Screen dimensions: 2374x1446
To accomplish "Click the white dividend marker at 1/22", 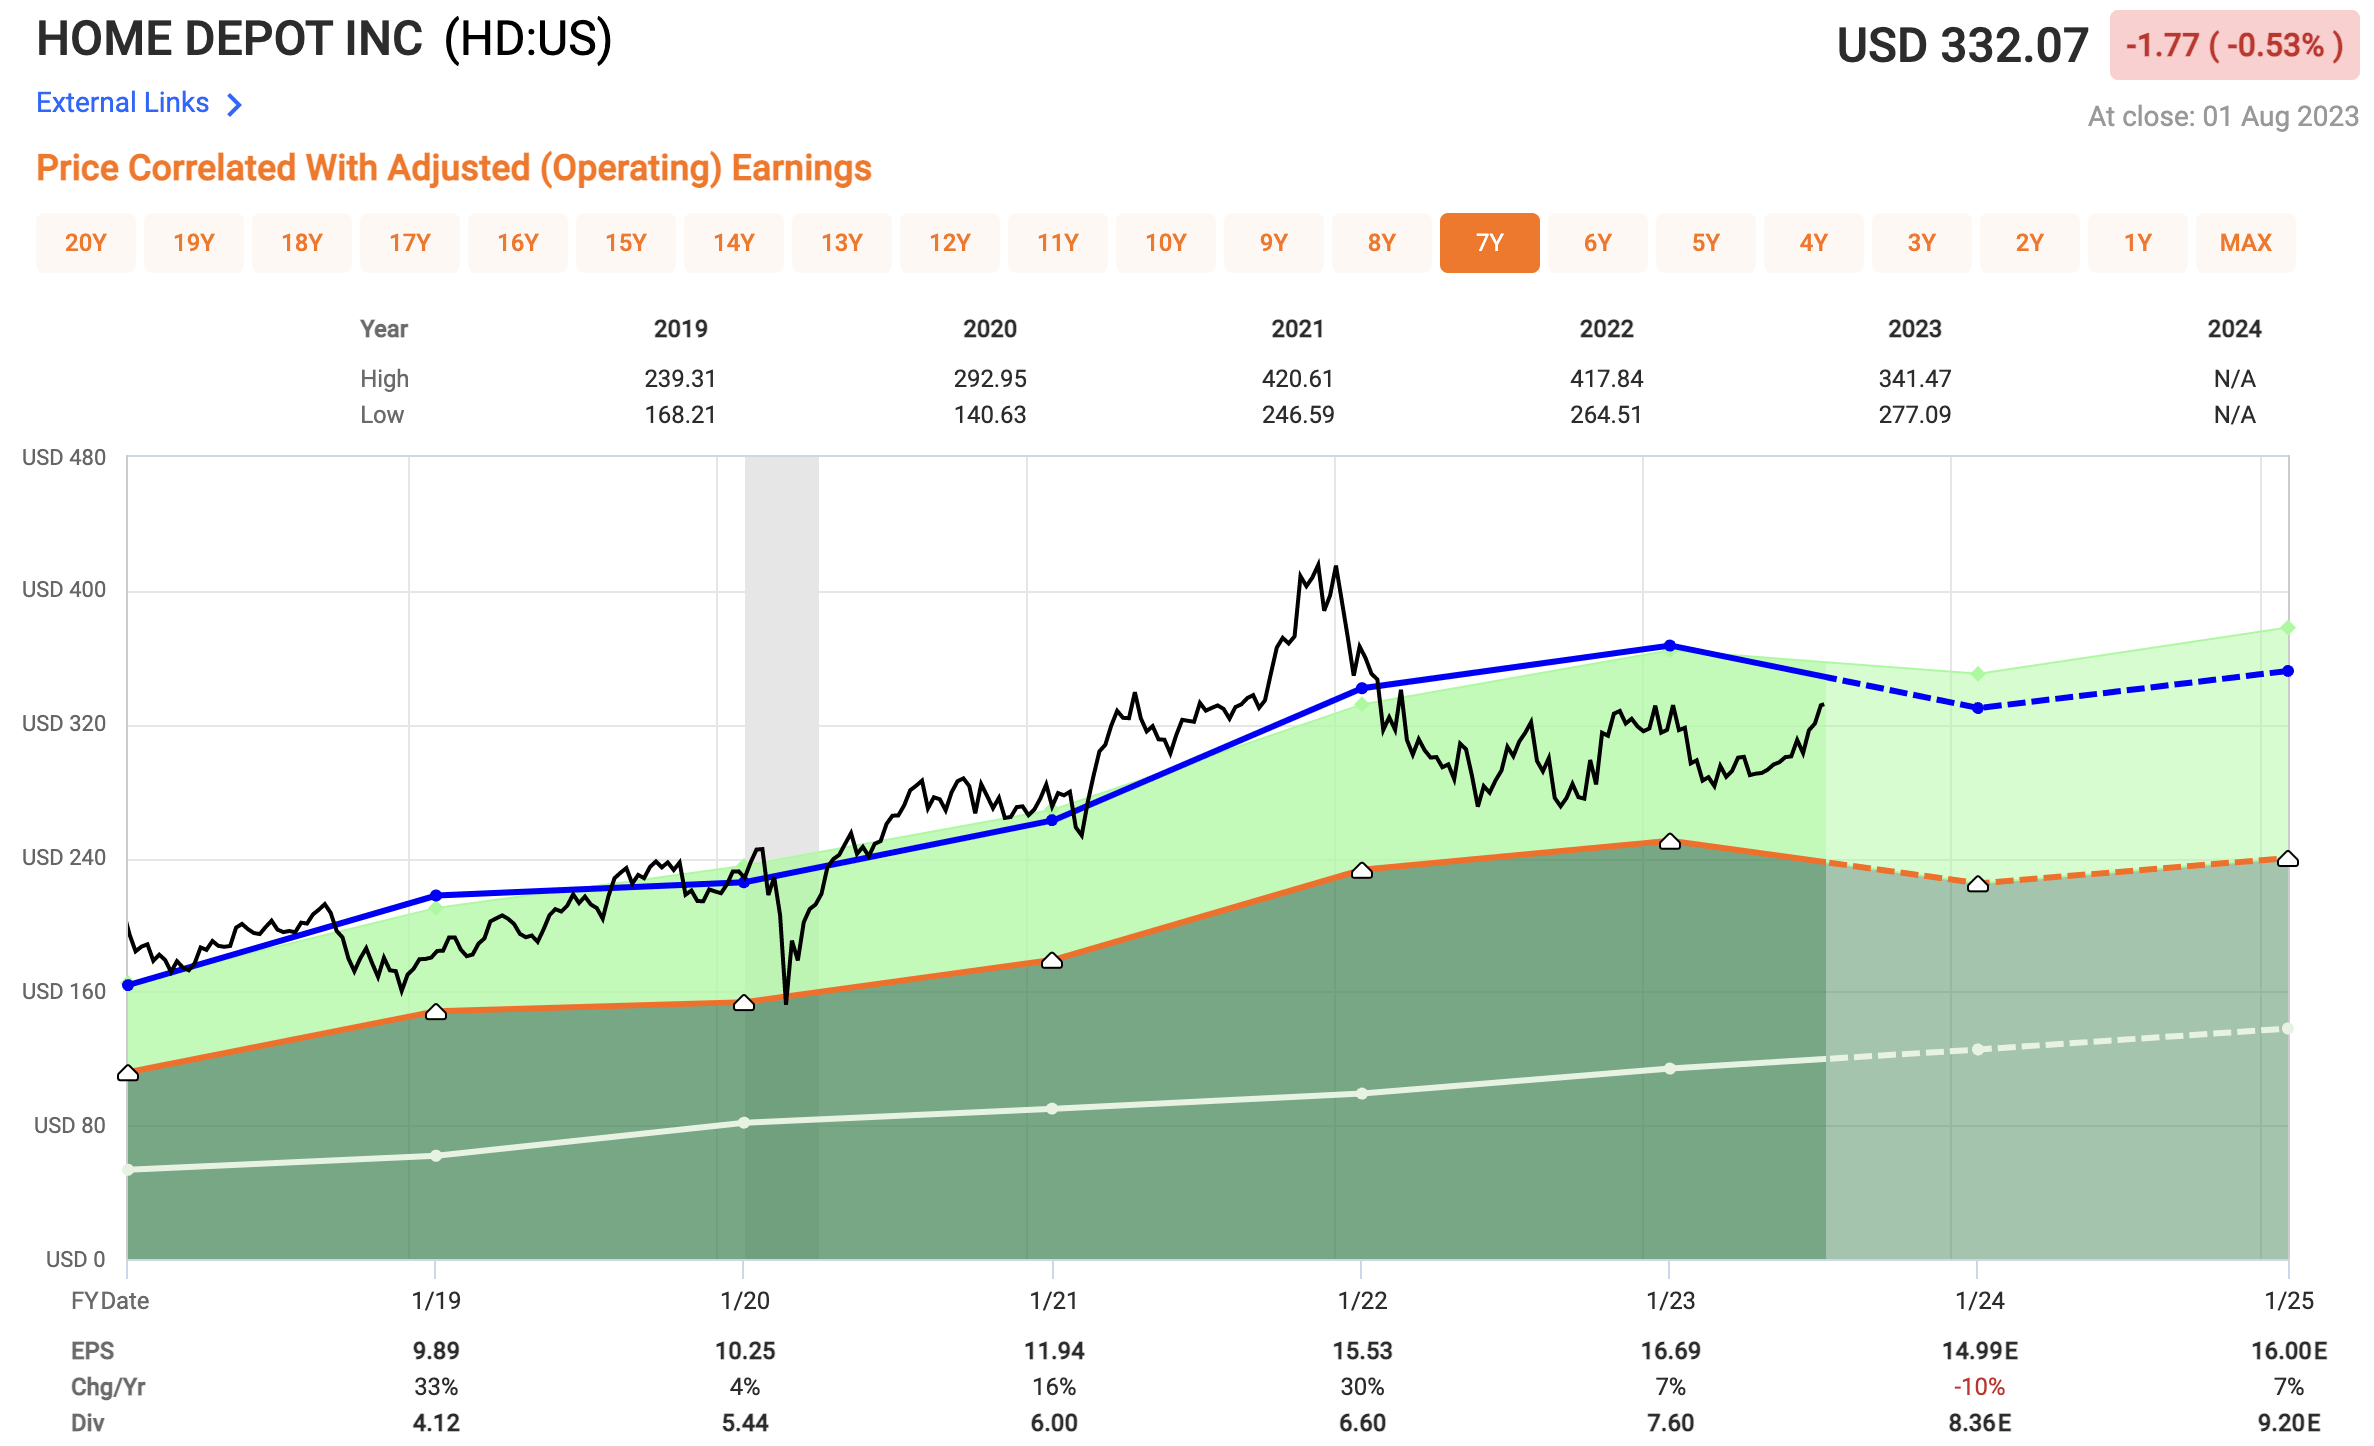I will (1362, 1094).
